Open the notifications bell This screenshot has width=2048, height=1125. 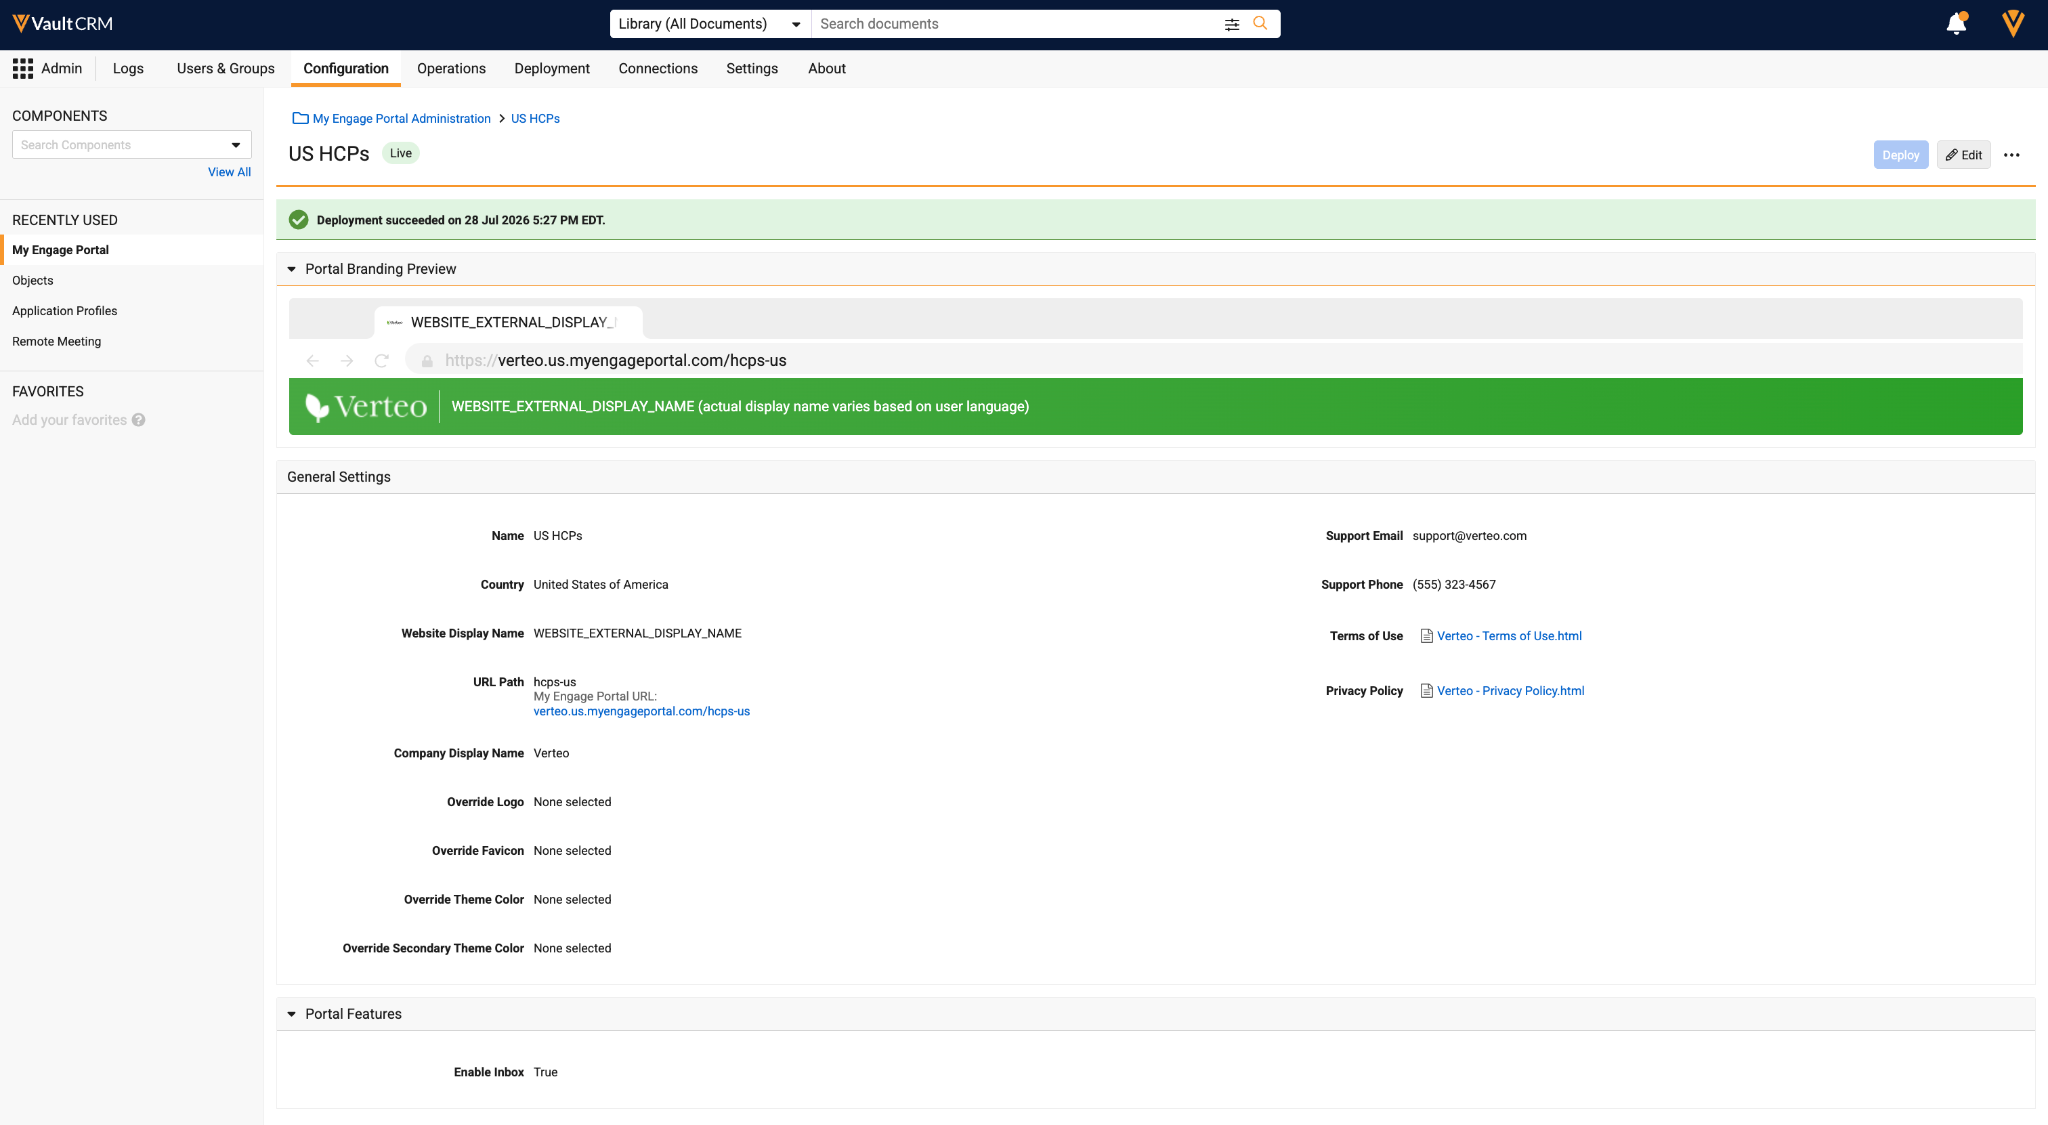point(1956,24)
